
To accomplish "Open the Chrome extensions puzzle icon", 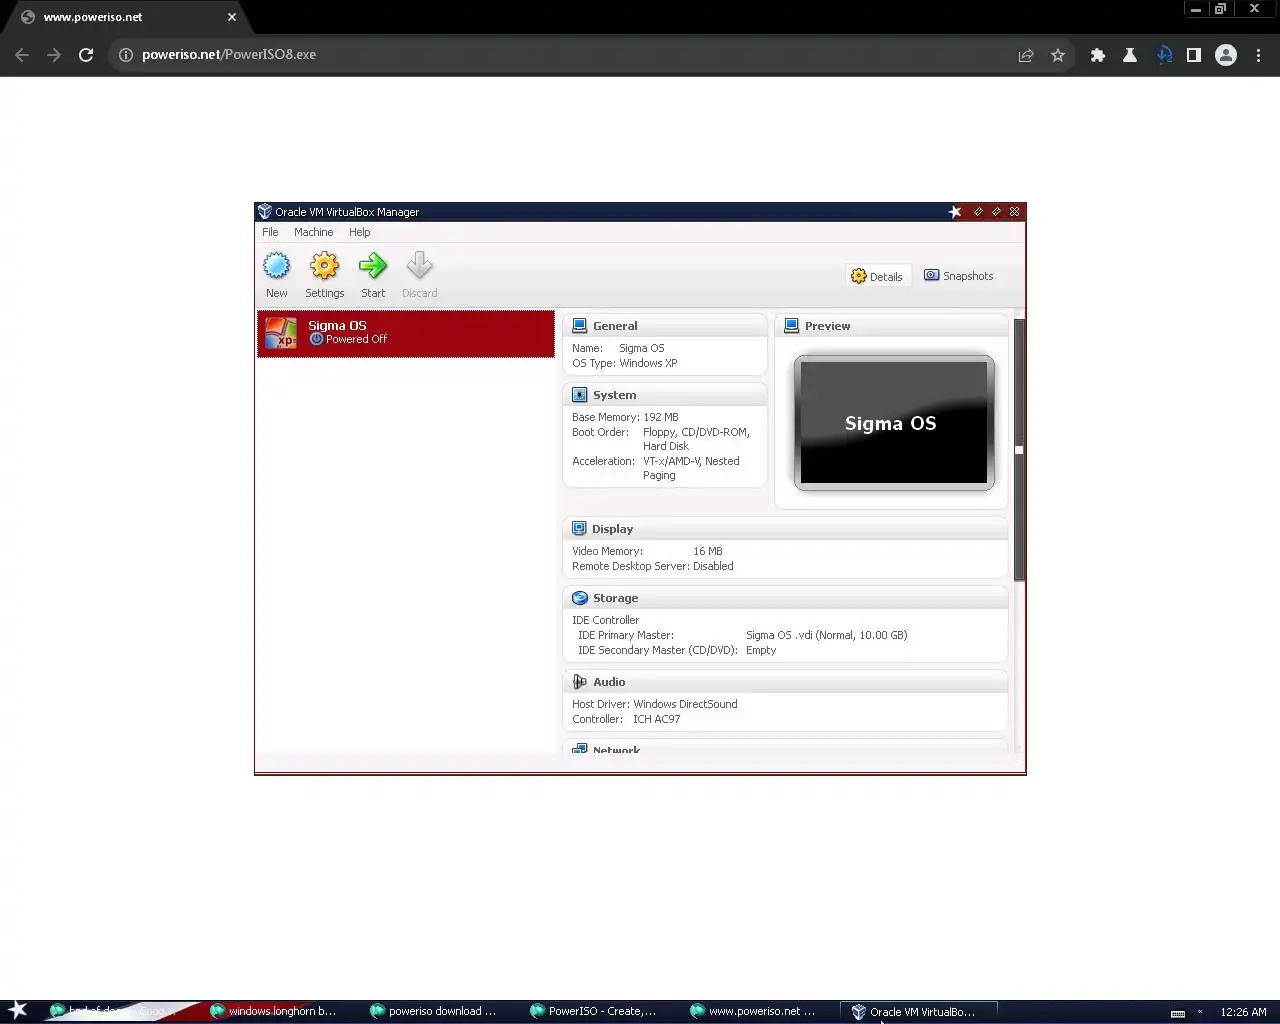I will [x=1098, y=55].
